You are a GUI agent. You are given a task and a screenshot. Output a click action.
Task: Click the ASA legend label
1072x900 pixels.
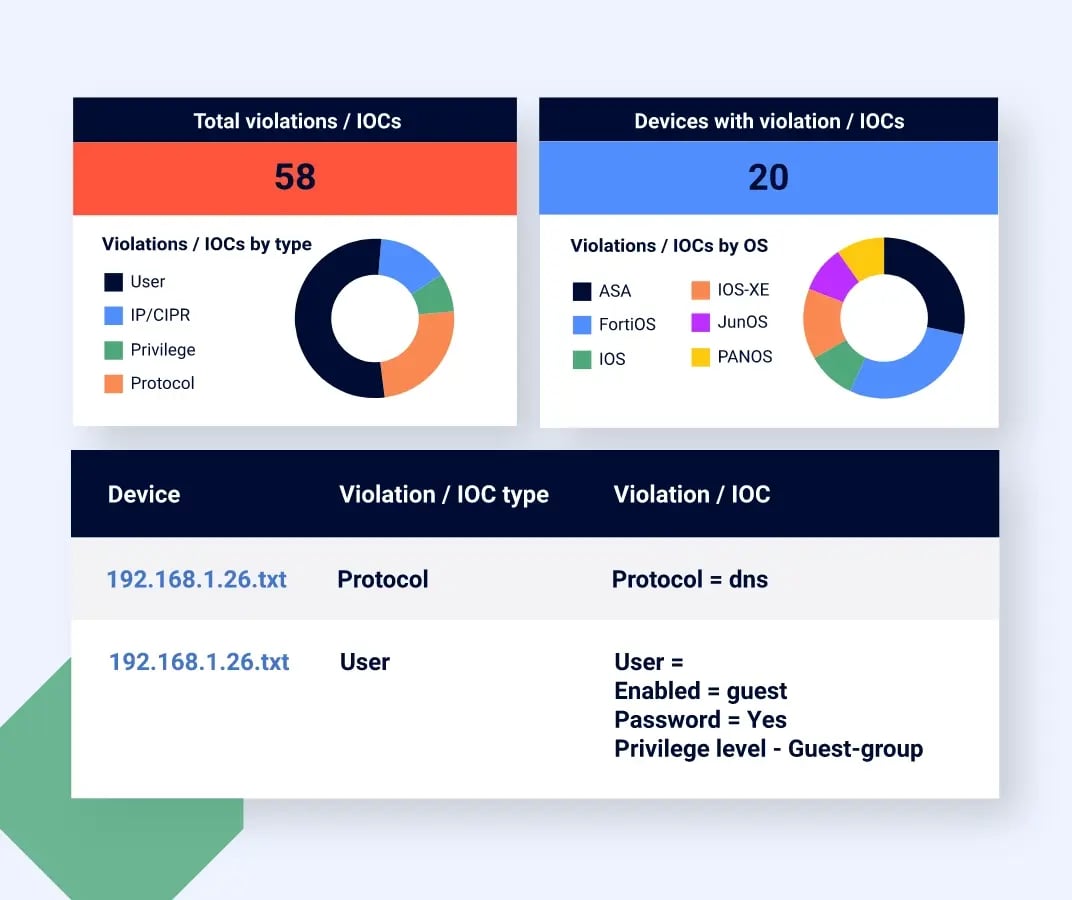pos(615,291)
